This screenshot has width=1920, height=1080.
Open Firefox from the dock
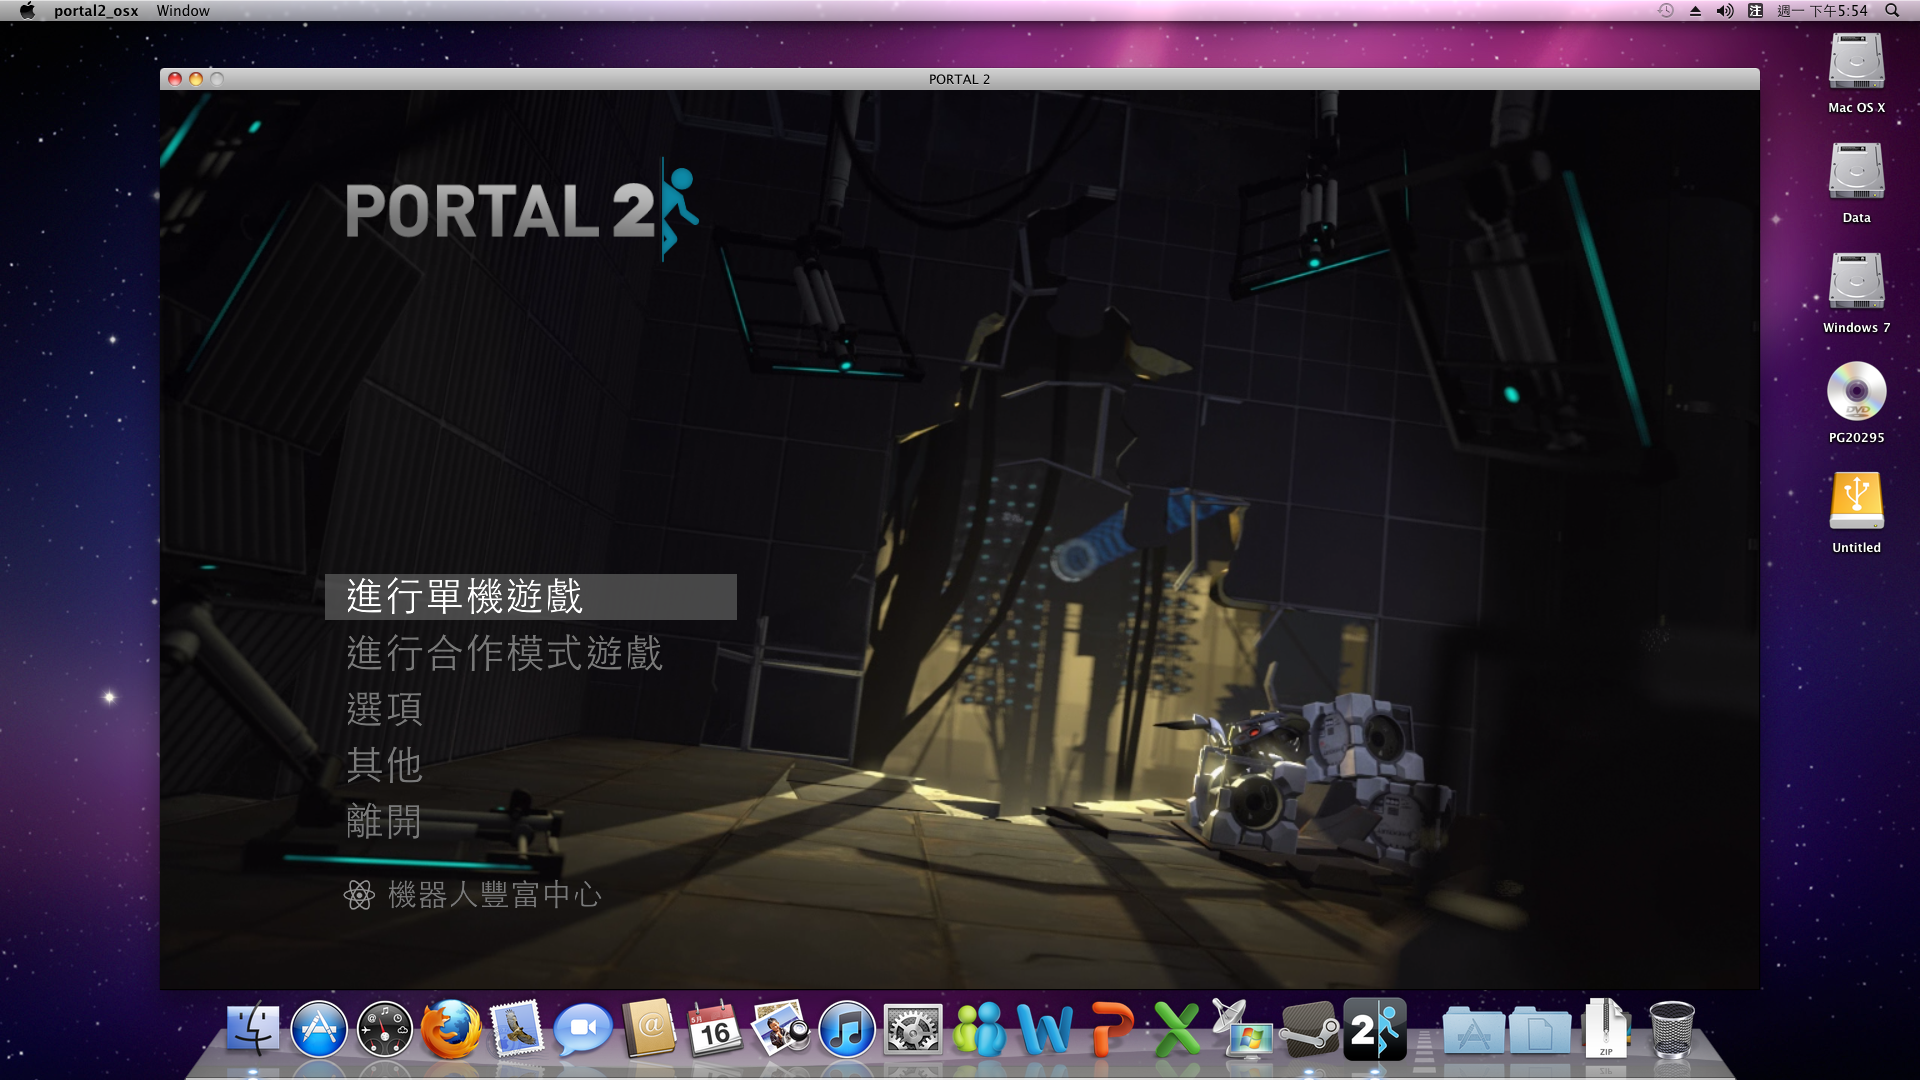tap(451, 1030)
